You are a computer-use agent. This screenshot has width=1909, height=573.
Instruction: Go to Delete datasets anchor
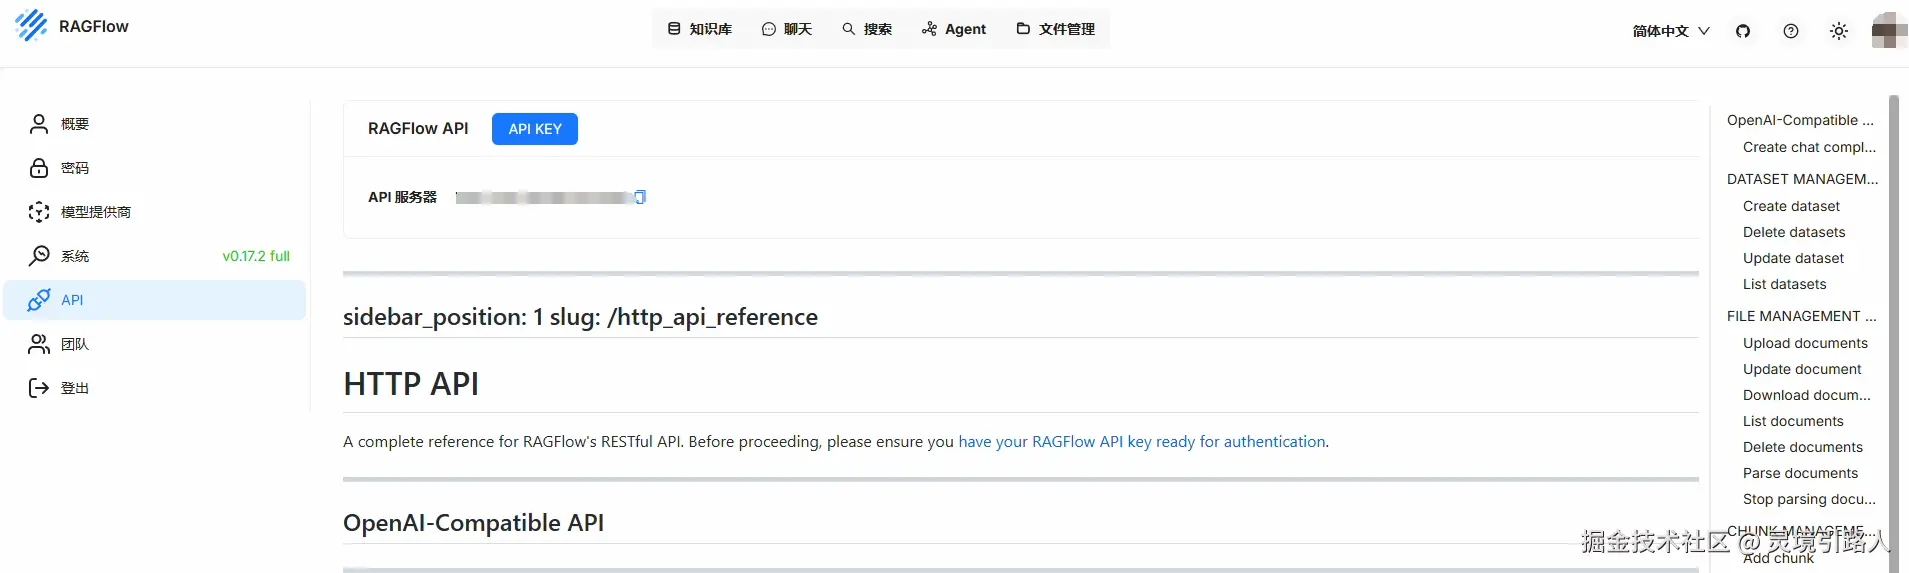click(x=1794, y=232)
